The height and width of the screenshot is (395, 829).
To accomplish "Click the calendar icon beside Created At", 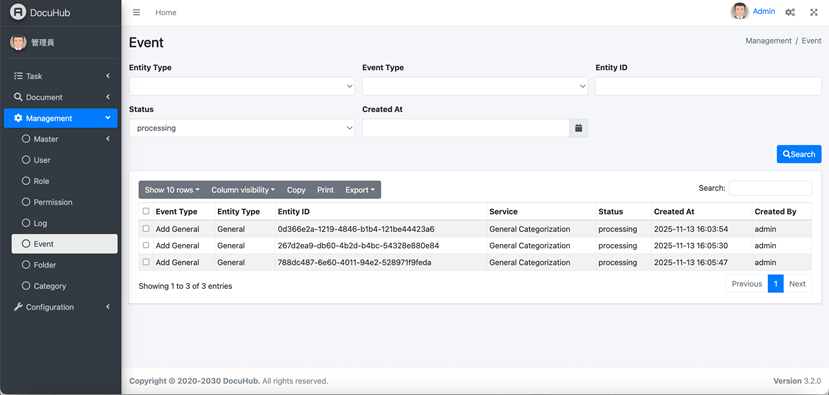I will coord(578,128).
